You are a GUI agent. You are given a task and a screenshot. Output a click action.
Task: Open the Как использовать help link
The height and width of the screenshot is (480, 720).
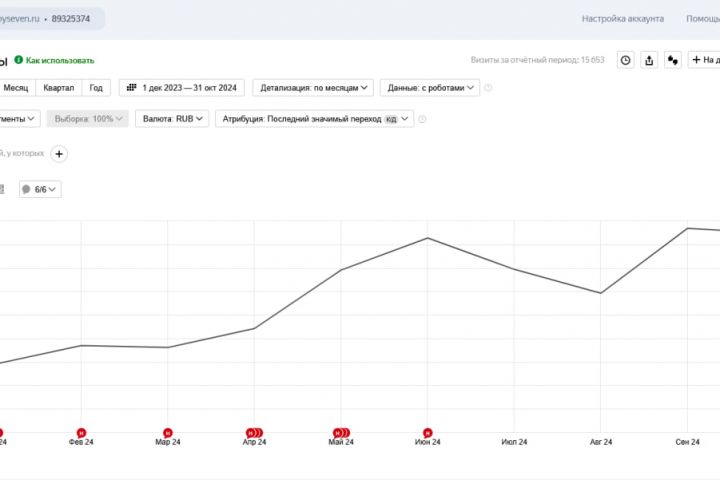coord(60,60)
